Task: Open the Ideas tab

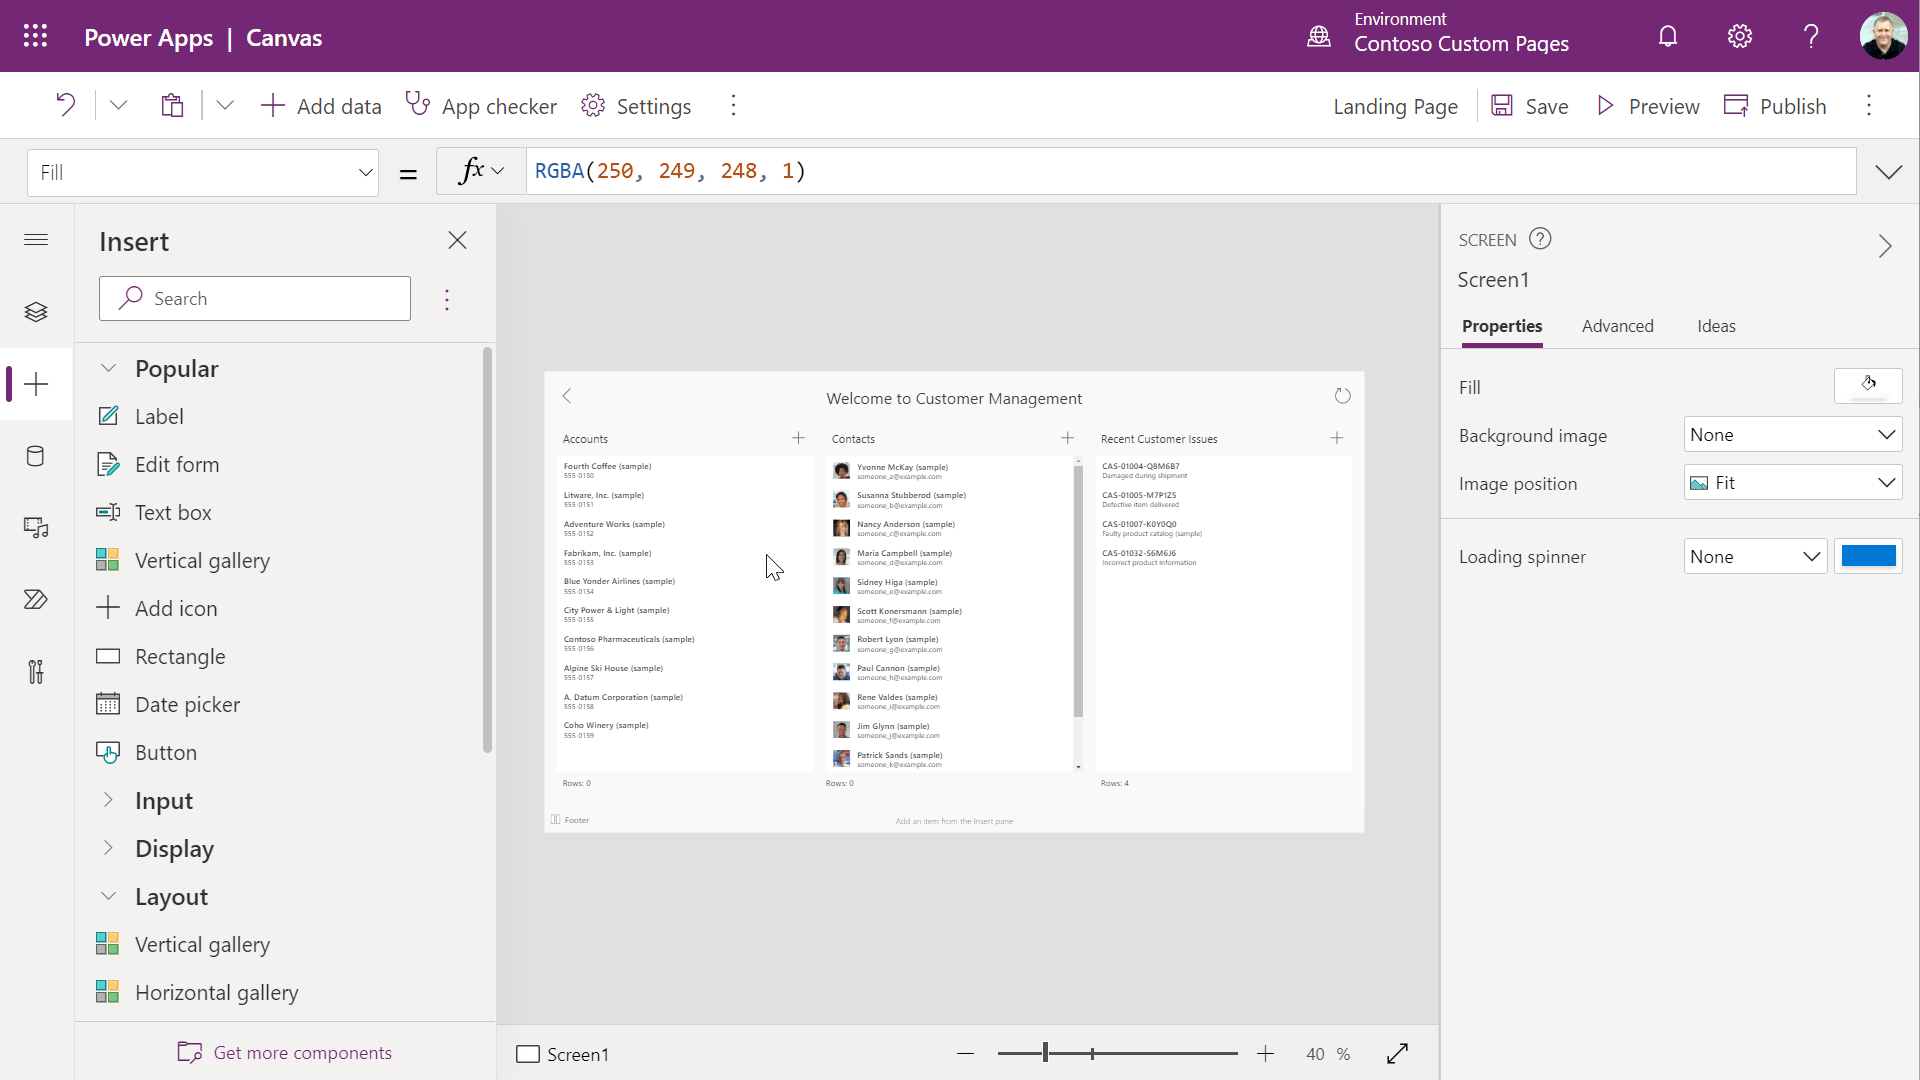Action: (x=1716, y=326)
